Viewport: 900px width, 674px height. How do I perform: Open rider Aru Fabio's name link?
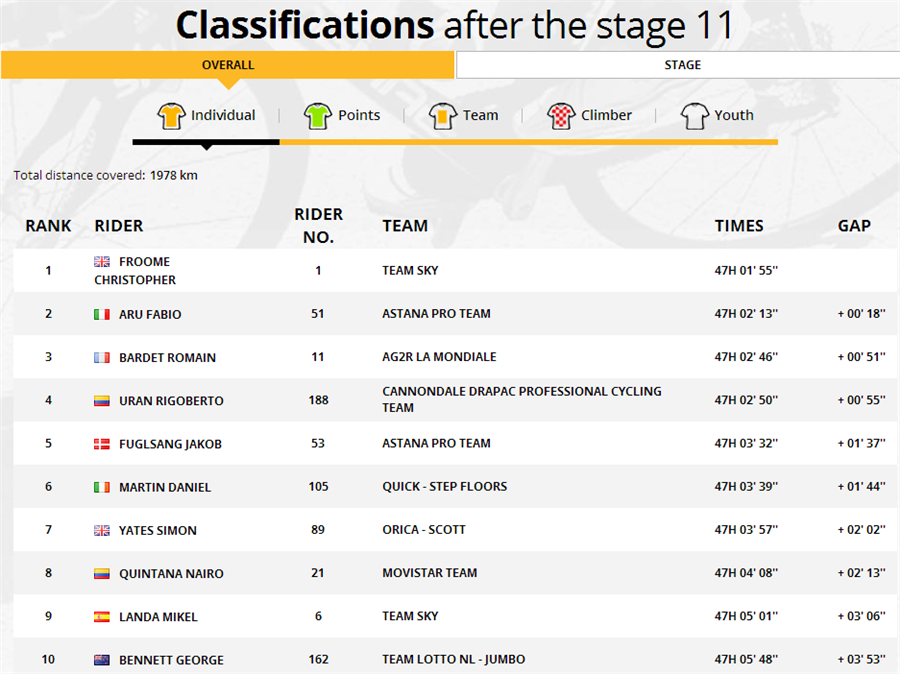click(150, 315)
